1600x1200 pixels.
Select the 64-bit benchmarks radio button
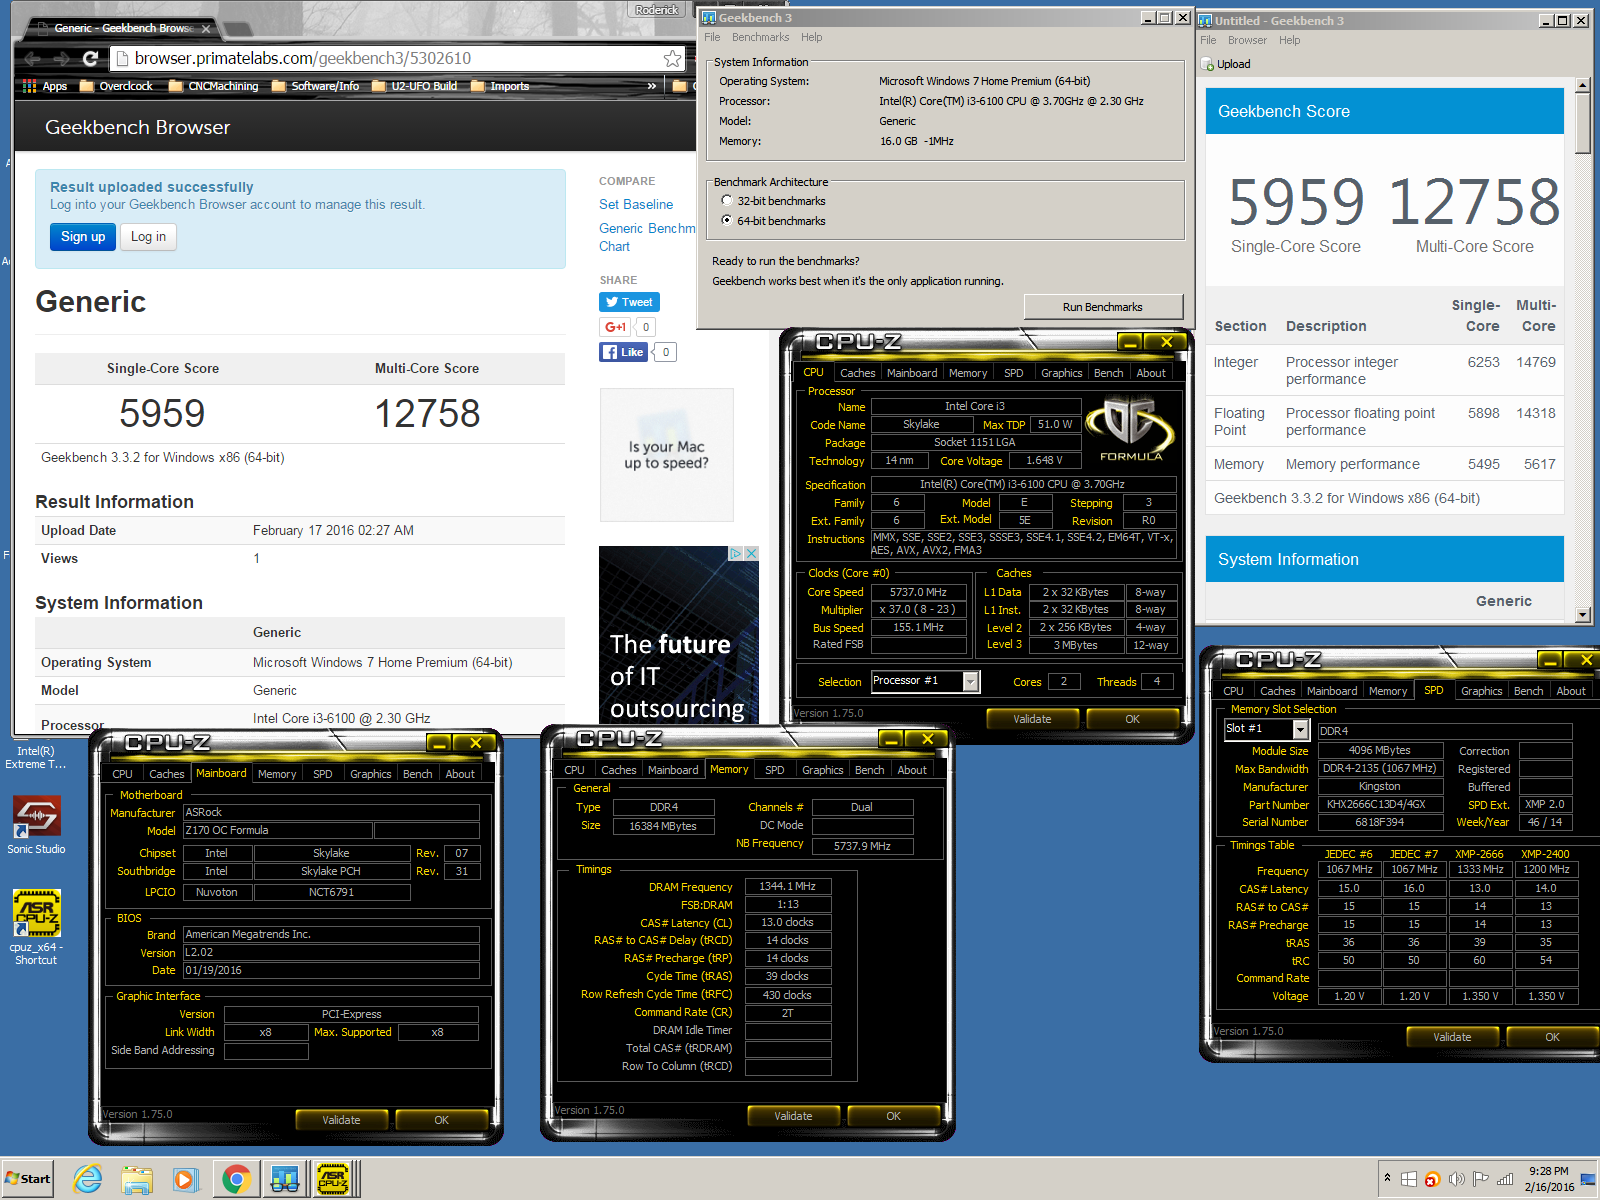(727, 221)
